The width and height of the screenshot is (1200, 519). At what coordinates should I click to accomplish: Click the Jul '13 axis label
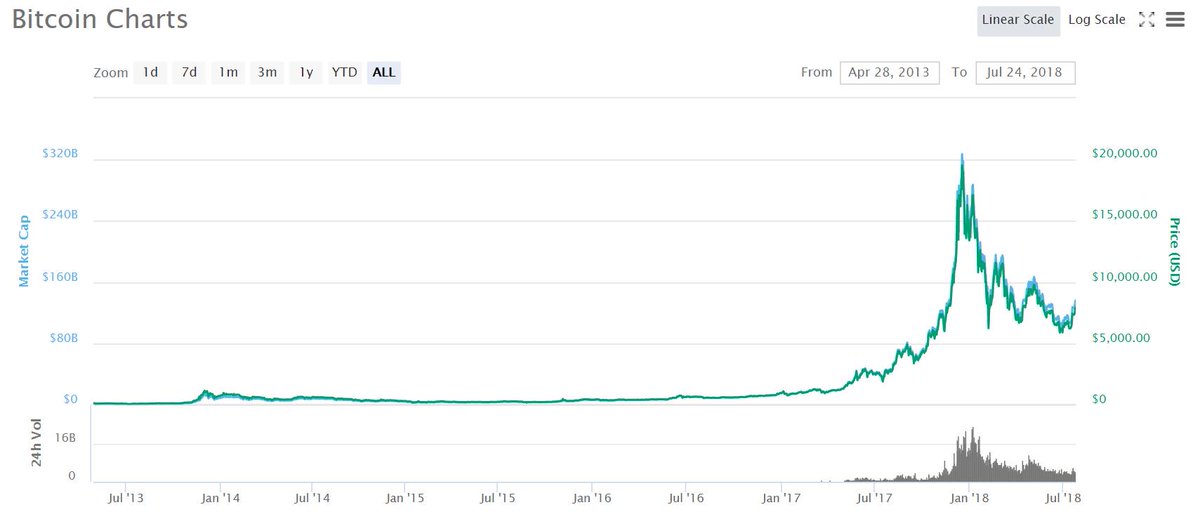click(126, 497)
